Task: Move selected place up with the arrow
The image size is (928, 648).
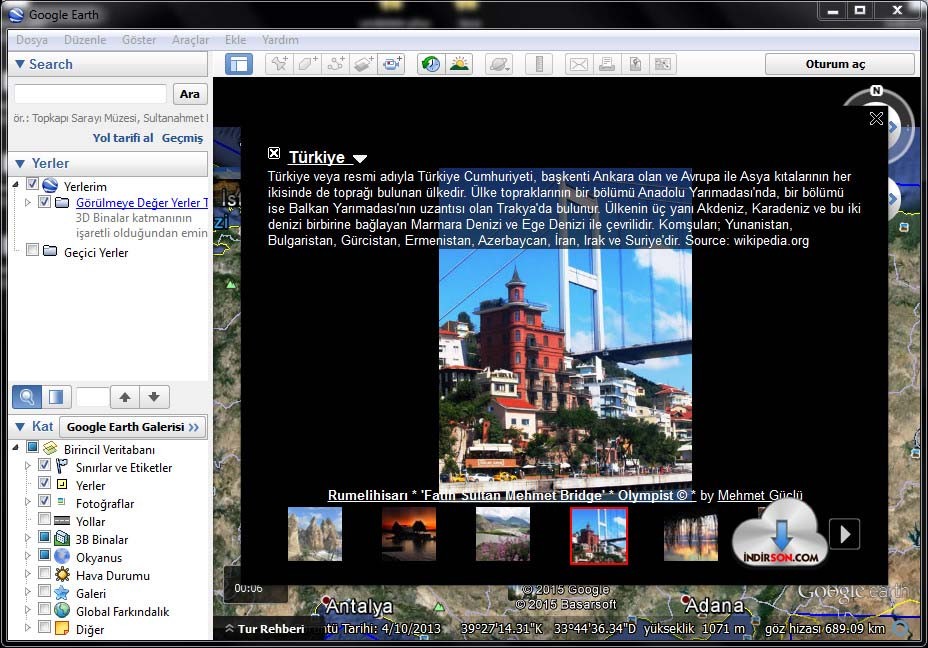Action: pyautogui.click(x=125, y=396)
